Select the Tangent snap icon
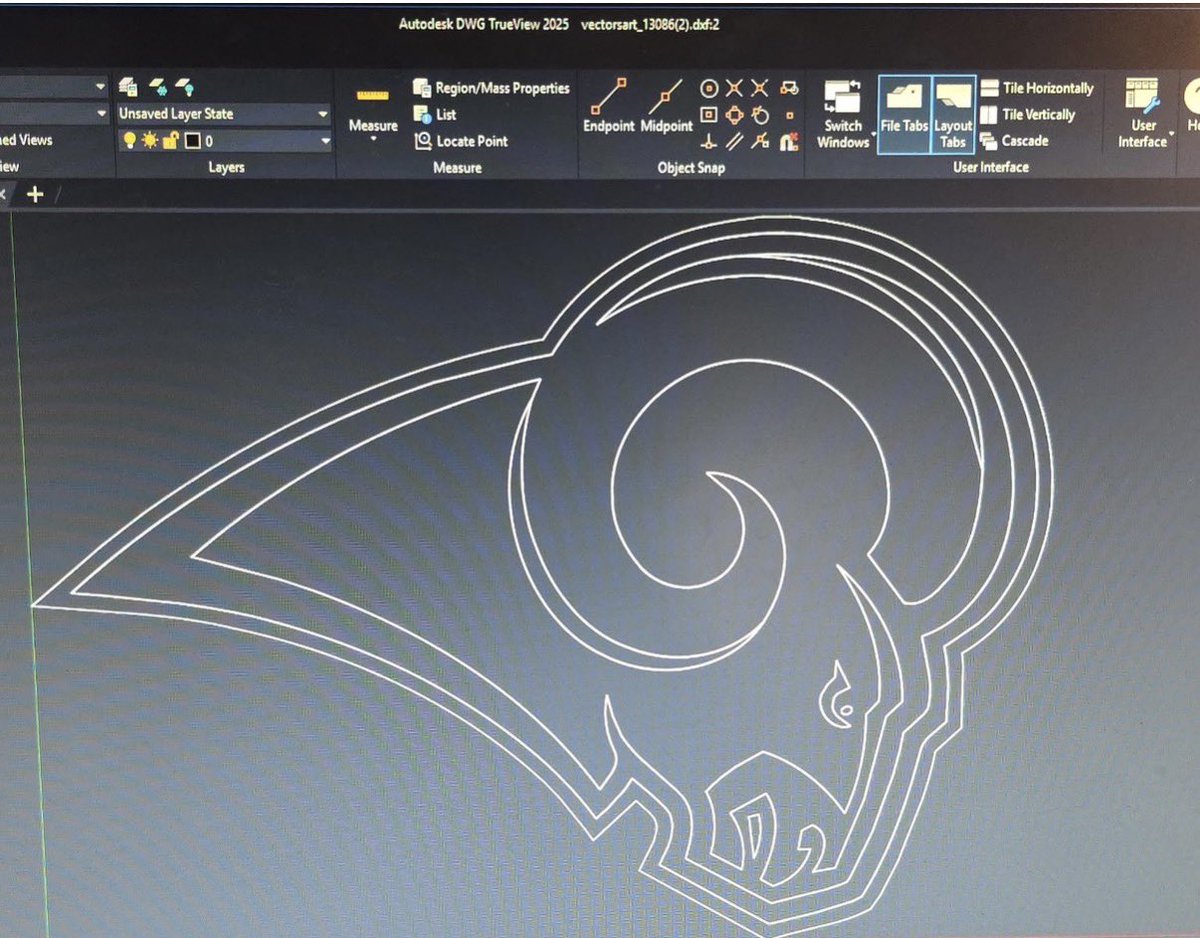 click(x=761, y=115)
